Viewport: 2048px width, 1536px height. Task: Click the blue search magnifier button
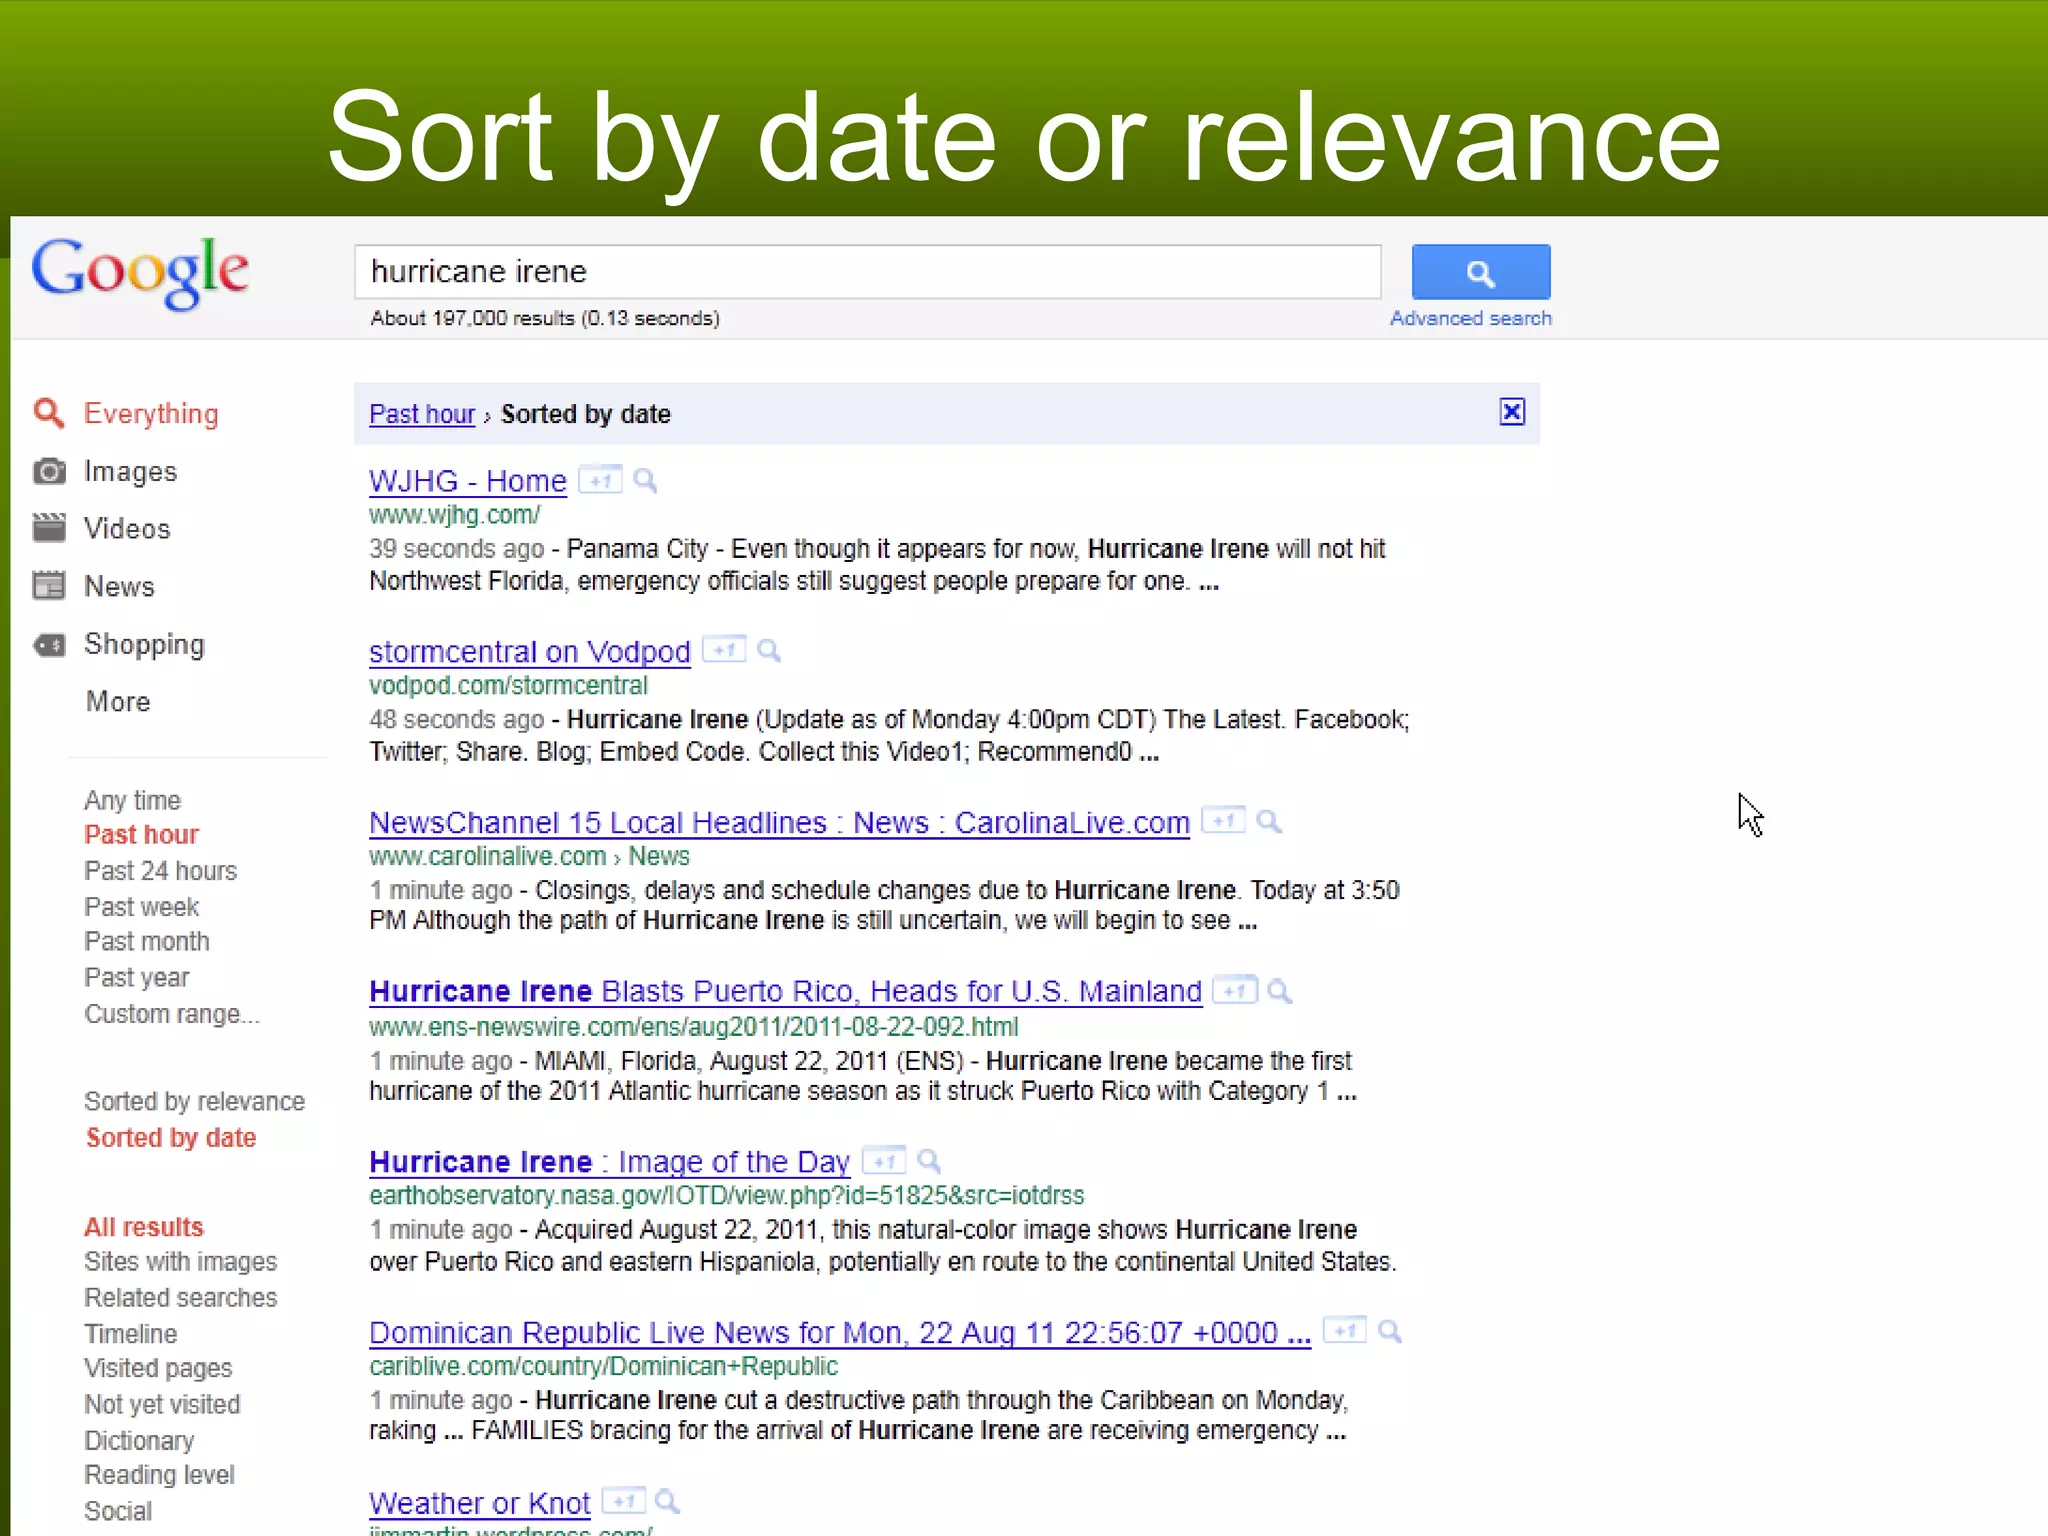click(x=1481, y=272)
